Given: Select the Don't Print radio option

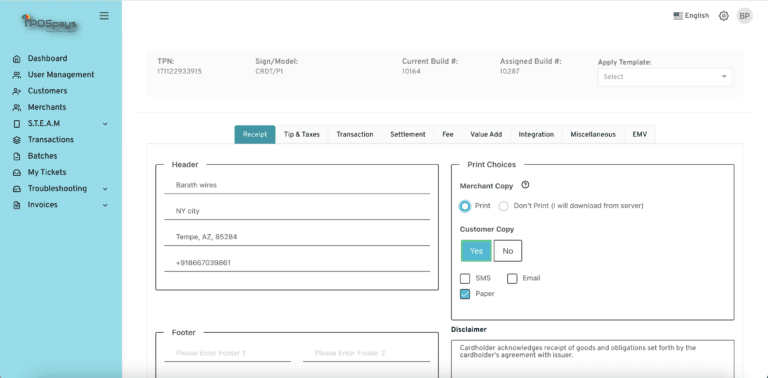Looking at the screenshot, I should click(x=504, y=206).
